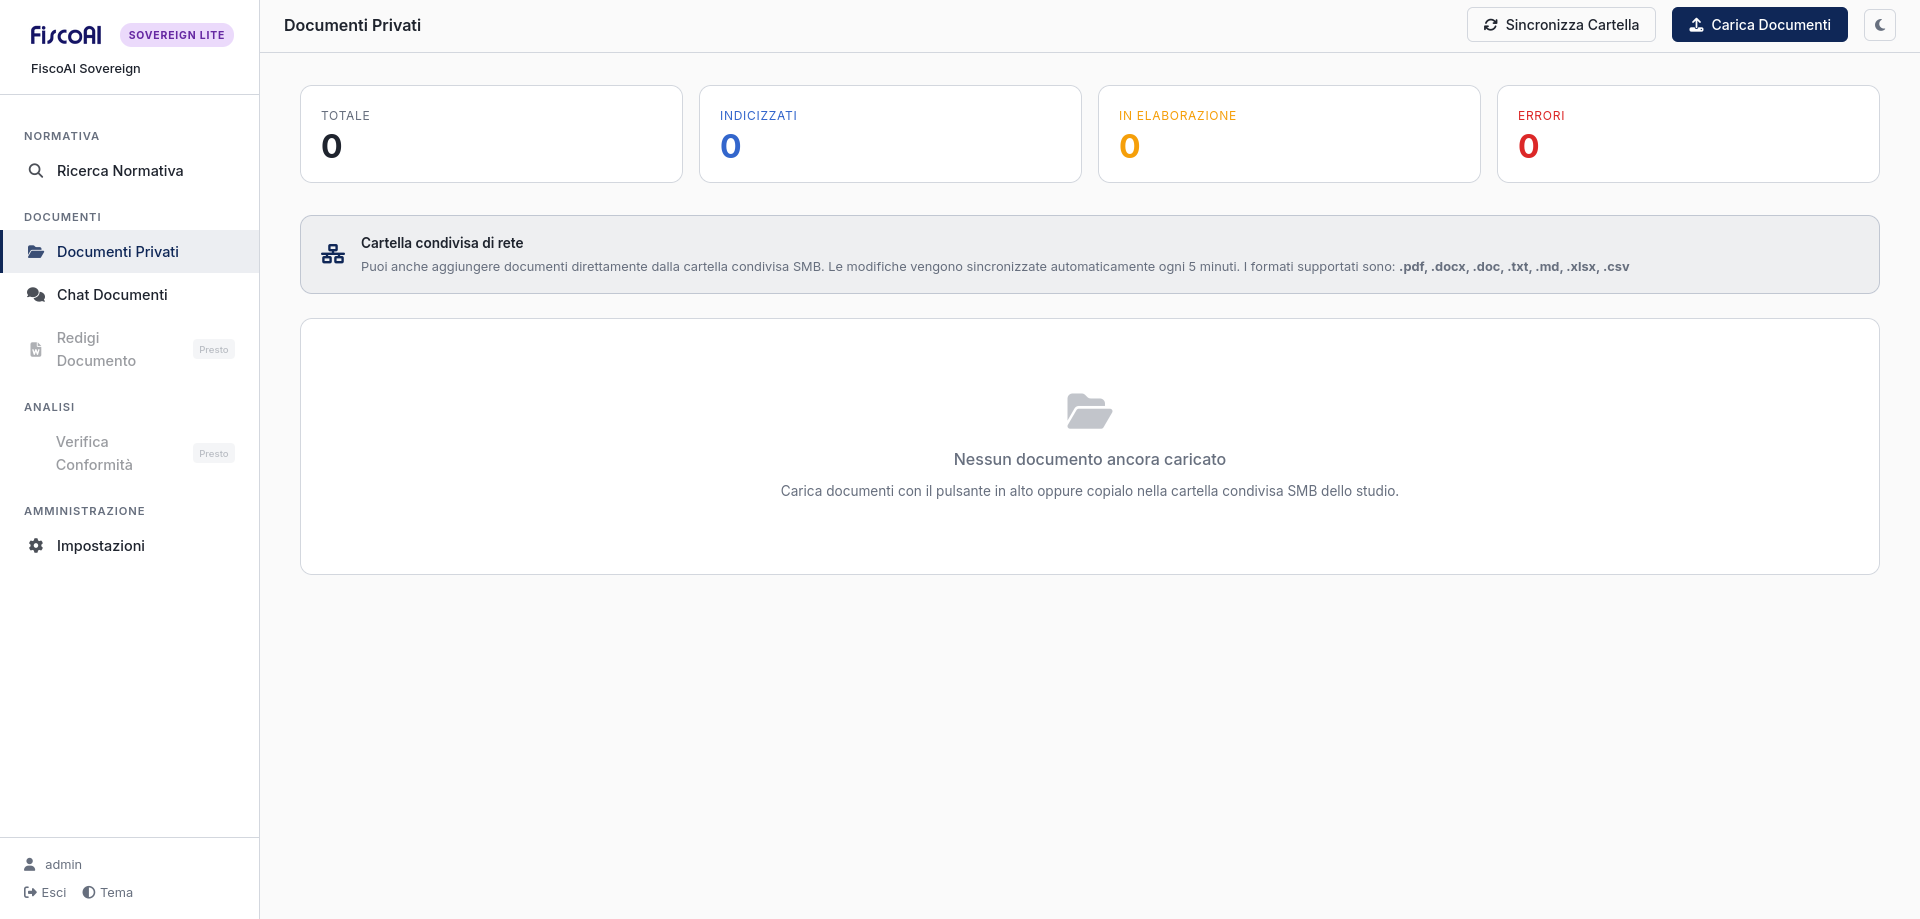1920x919 pixels.
Task: Click 'FiscoAI Sovereign' subtitle text
Action: coord(86,68)
